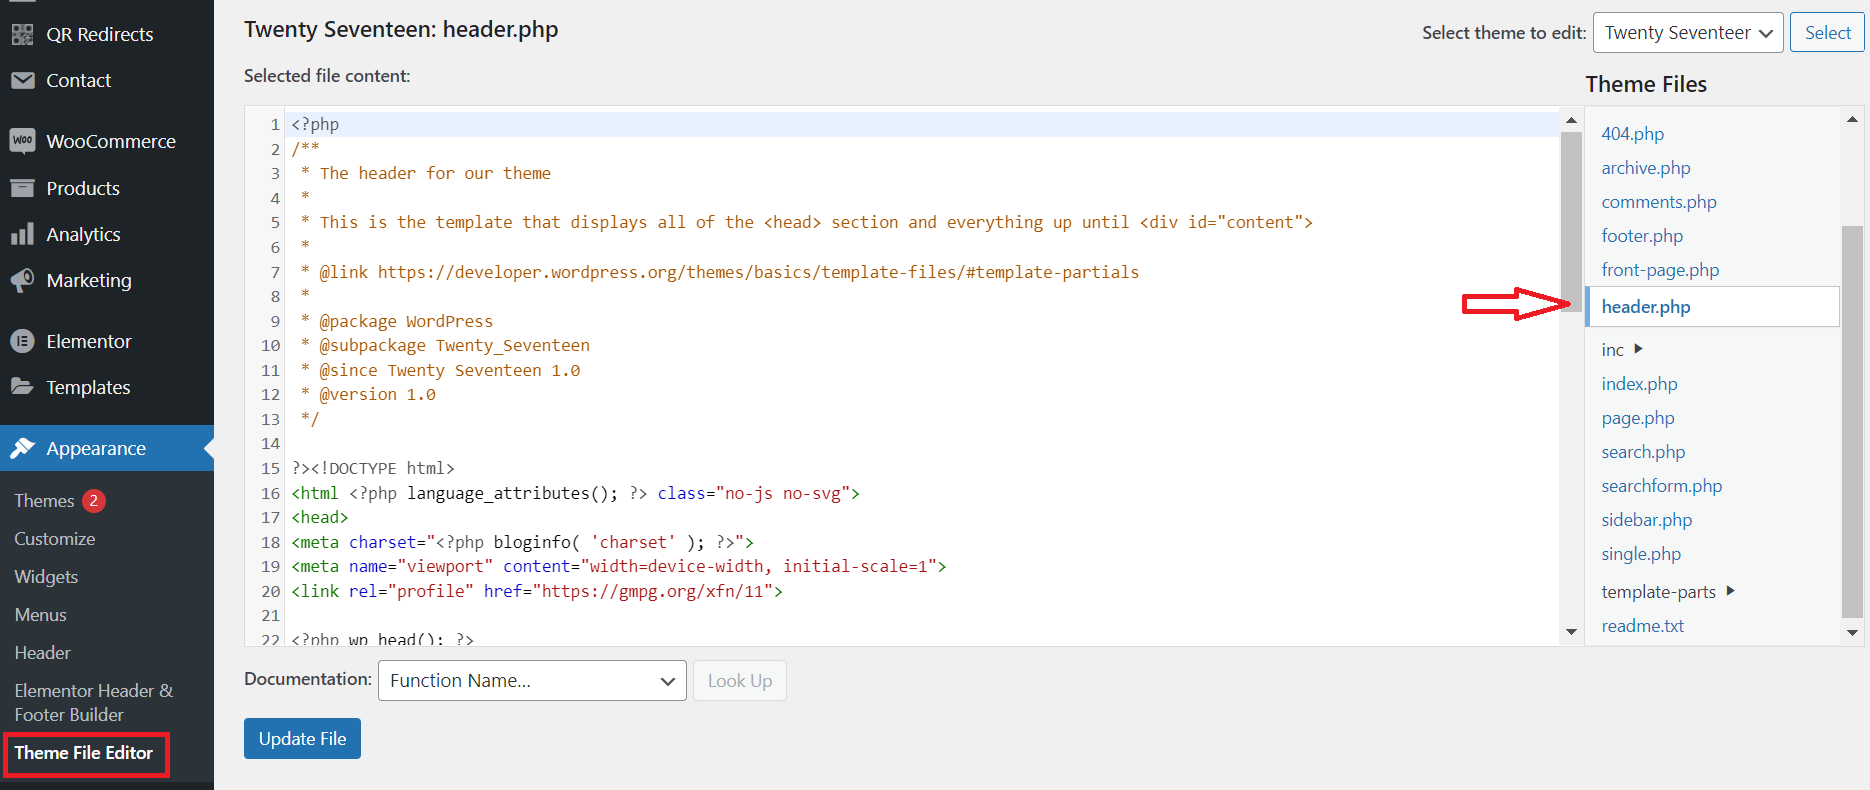The height and width of the screenshot is (790, 1870).
Task: Open page.php theme file
Action: coord(1638,417)
